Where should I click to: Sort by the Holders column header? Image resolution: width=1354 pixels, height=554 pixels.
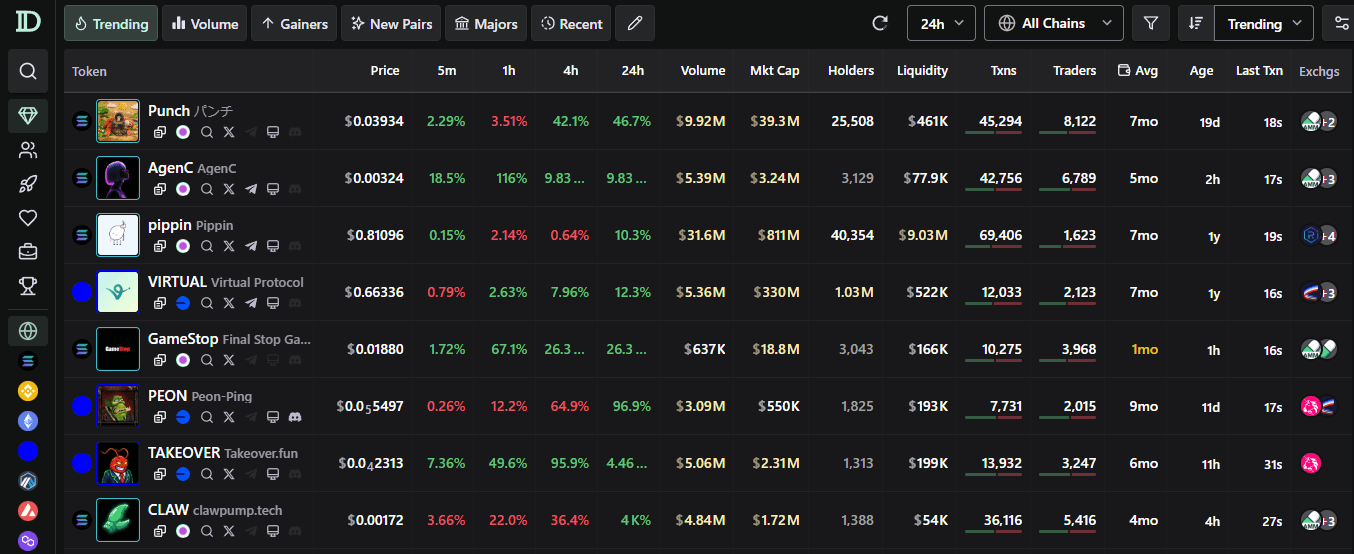[851, 71]
